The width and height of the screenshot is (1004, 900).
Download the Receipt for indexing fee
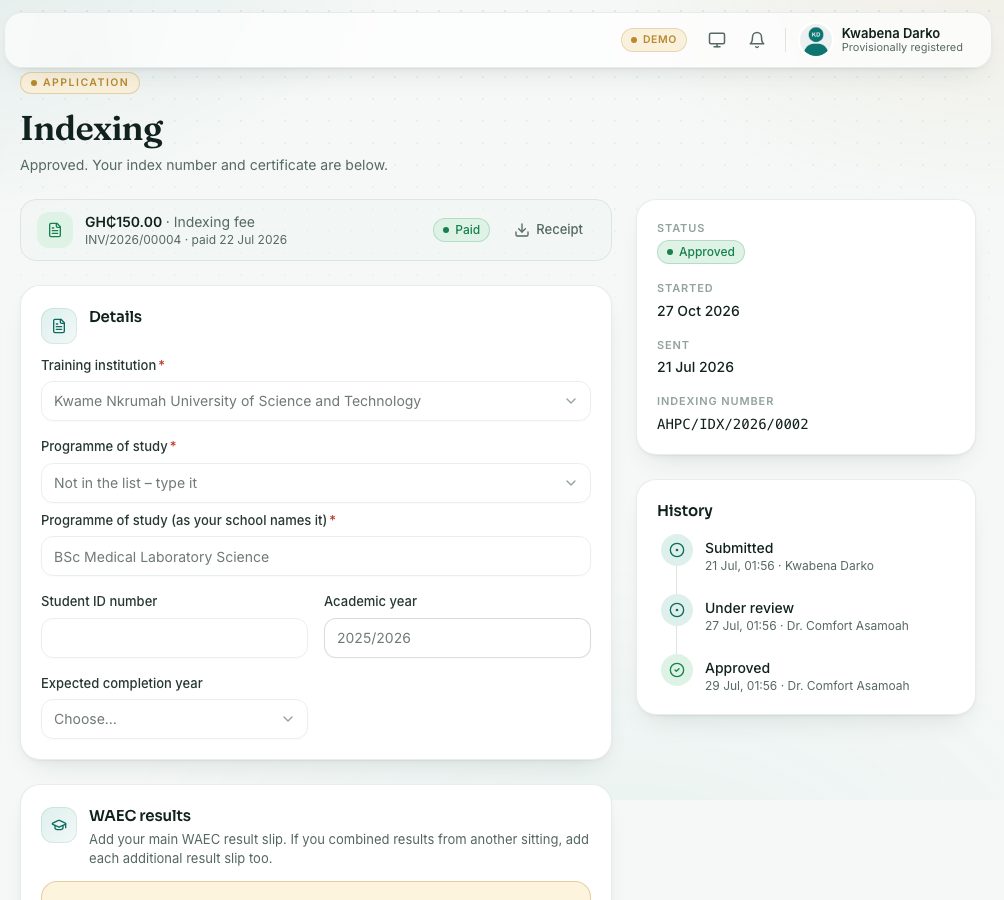[x=549, y=230]
